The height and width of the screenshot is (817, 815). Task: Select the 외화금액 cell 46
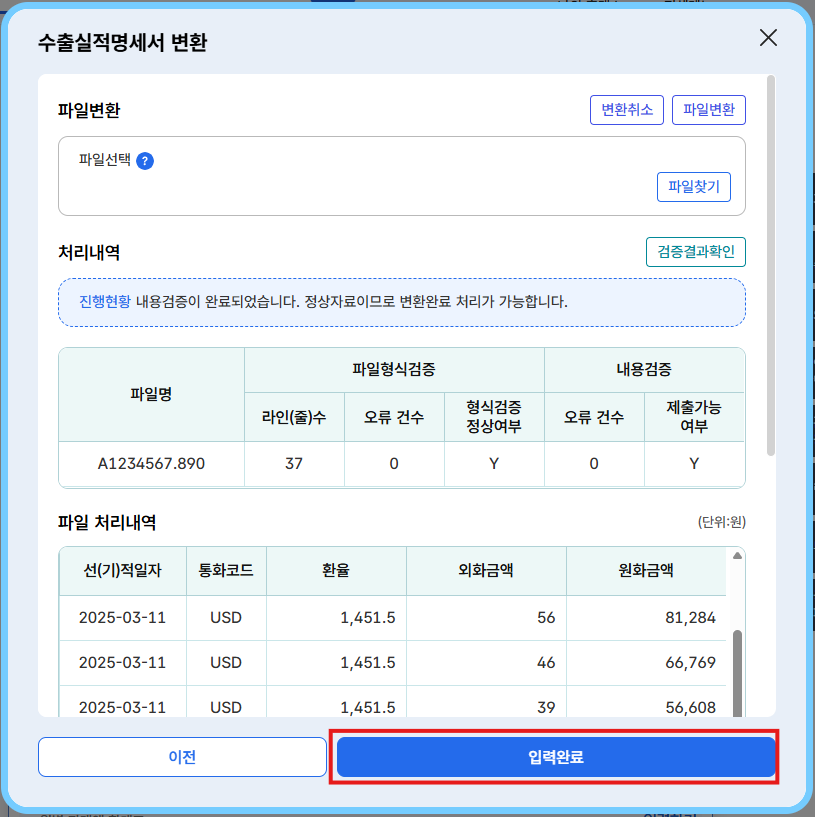pos(486,663)
